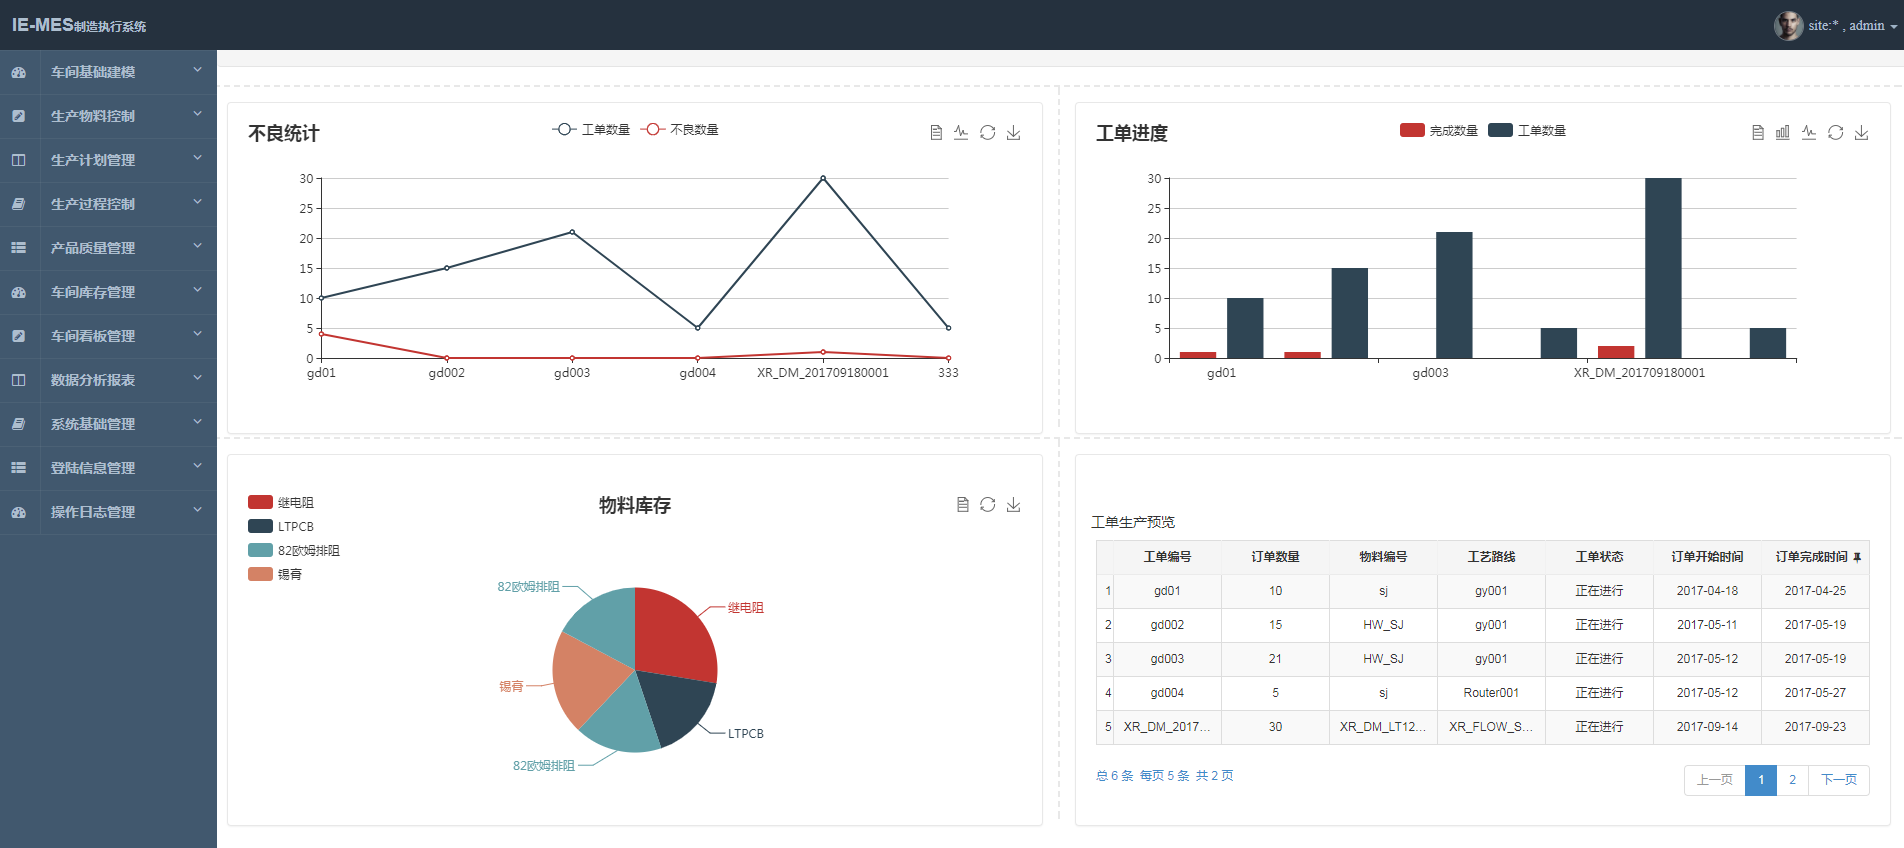This screenshot has width=1904, height=848.
Task: Toggle 完成数量 series in 工单进度 legend
Action: [x=1438, y=131]
